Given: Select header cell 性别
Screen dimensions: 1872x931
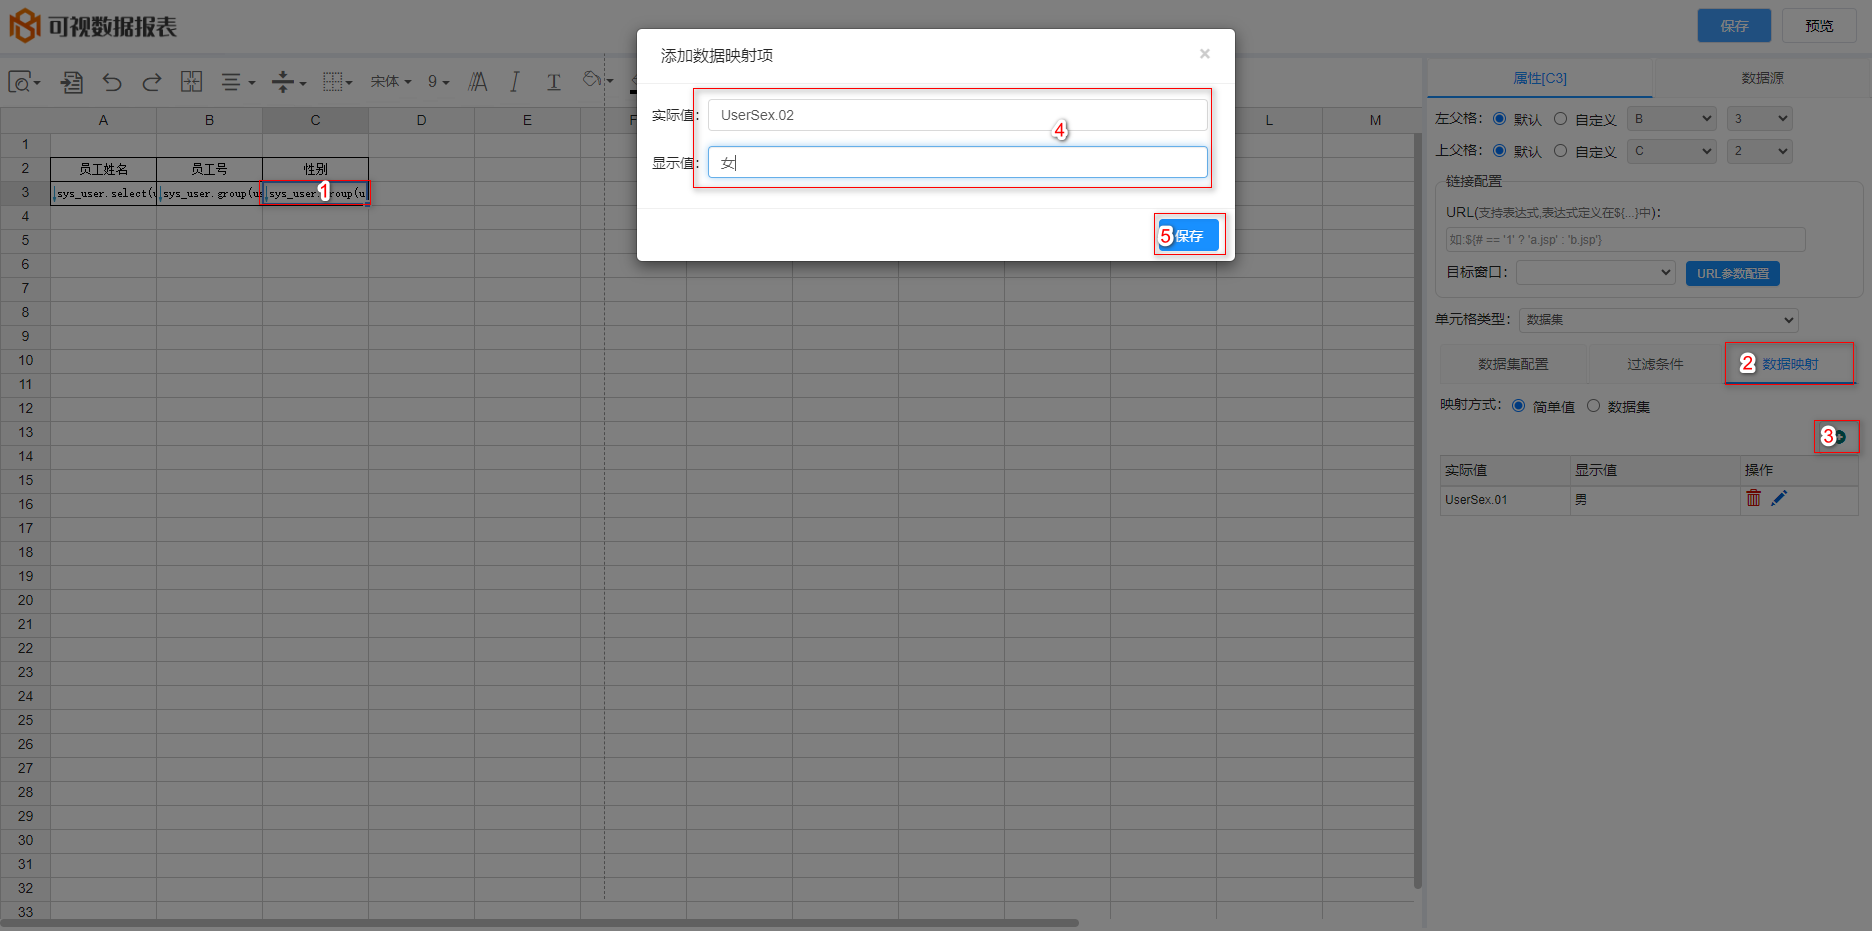Looking at the screenshot, I should tap(316, 169).
